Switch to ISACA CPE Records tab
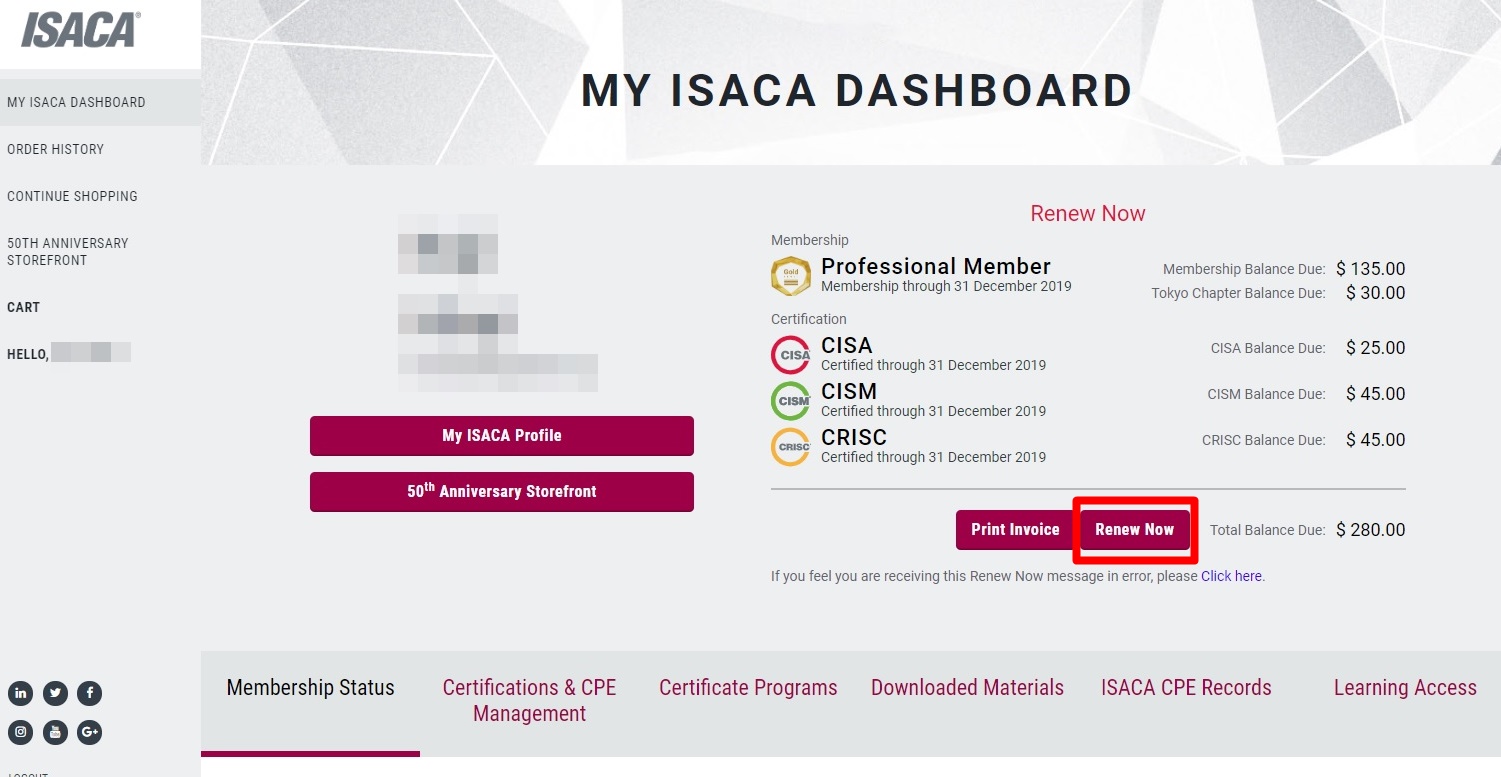The height and width of the screenshot is (777, 1501). coord(1186,688)
